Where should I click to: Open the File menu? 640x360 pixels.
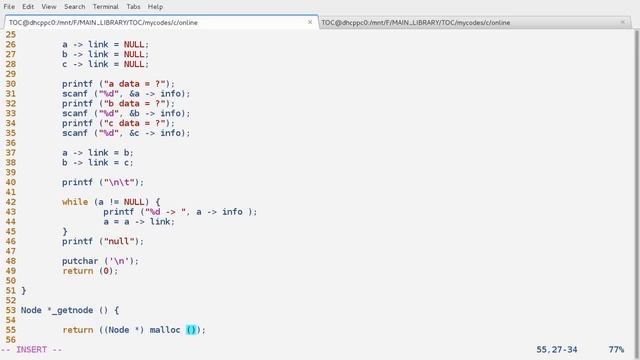pyautogui.click(x=9, y=7)
